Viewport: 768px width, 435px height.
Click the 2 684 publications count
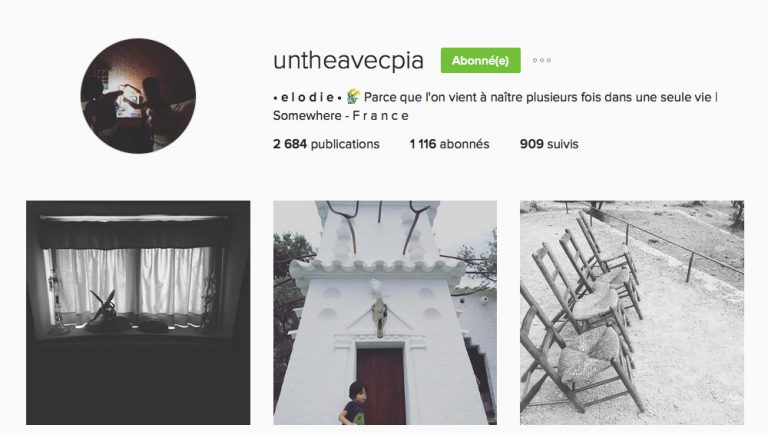pos(326,144)
